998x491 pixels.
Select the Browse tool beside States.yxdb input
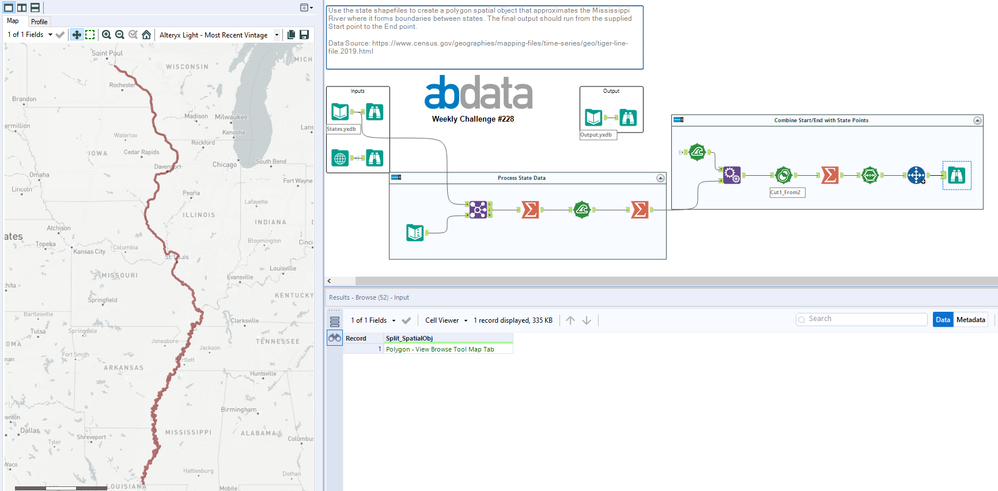click(374, 113)
